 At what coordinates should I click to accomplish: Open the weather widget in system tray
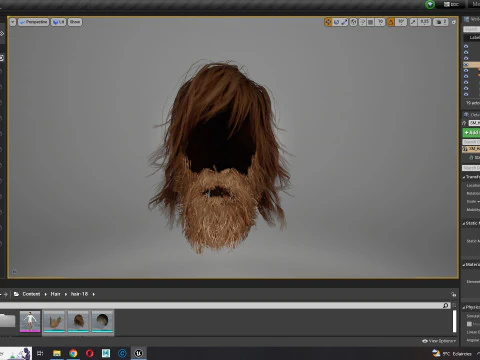pos(452,354)
